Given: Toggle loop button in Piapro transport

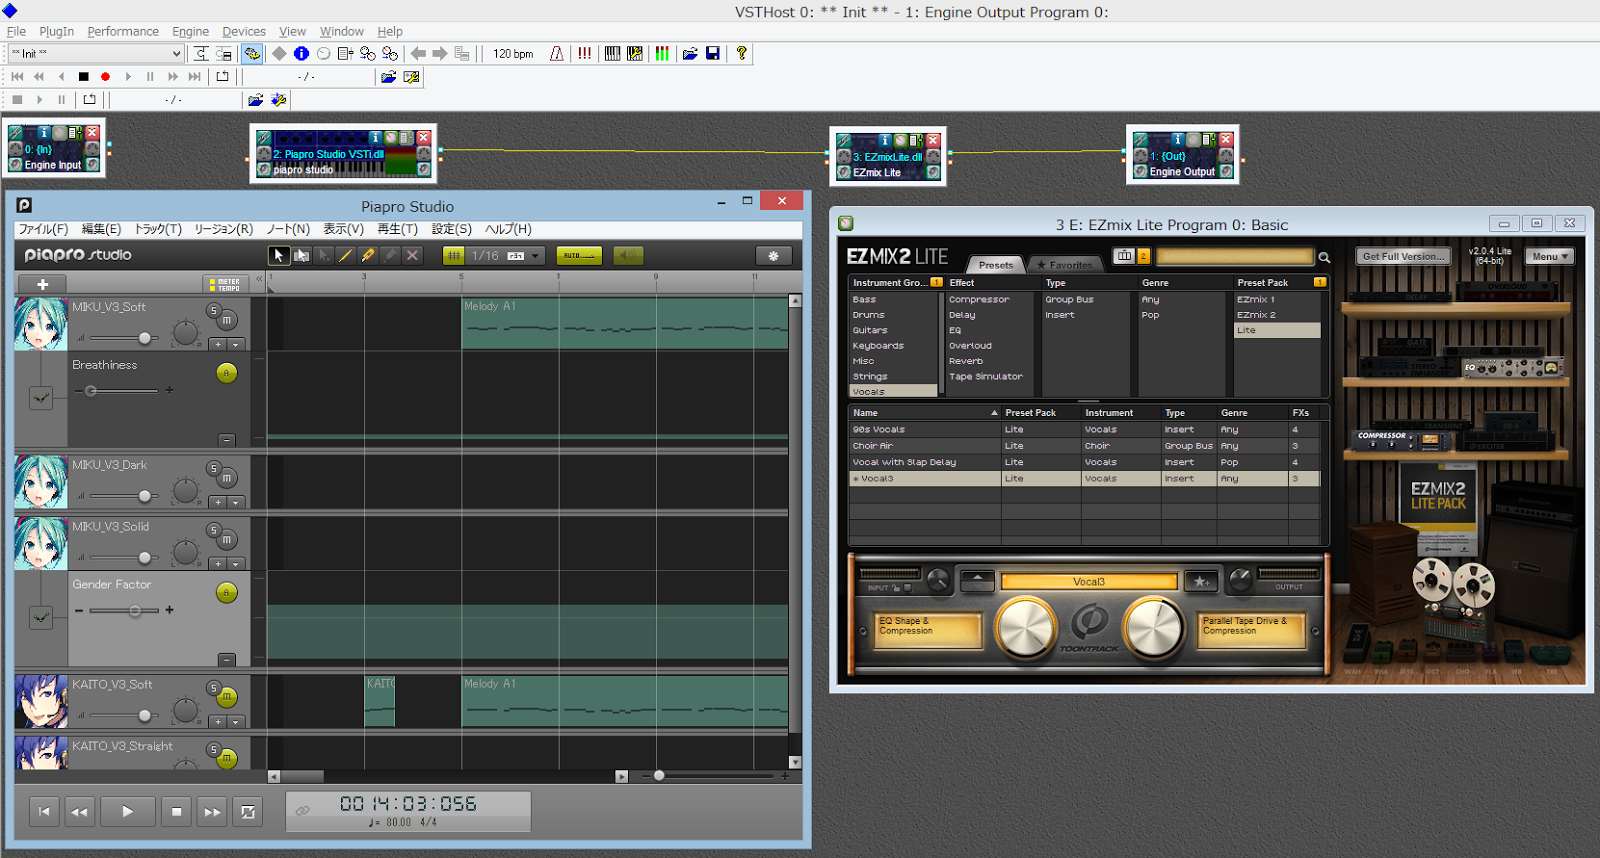Looking at the screenshot, I should coord(248,812).
